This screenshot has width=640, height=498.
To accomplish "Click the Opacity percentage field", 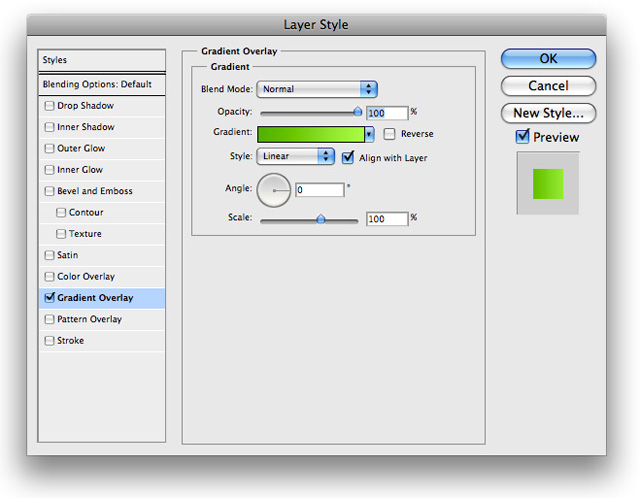I will [387, 113].
